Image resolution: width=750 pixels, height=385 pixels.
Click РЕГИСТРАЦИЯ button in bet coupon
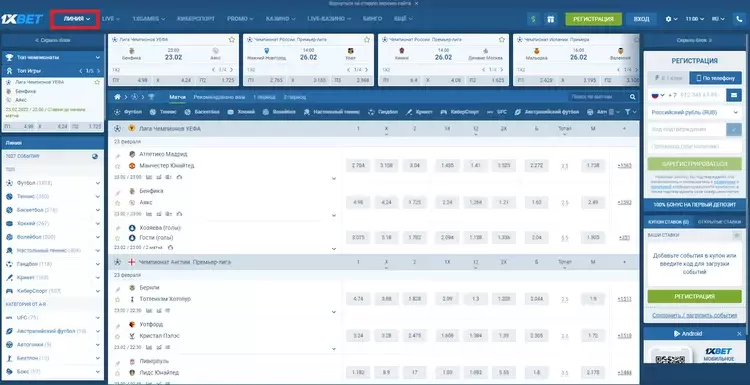pos(695,297)
